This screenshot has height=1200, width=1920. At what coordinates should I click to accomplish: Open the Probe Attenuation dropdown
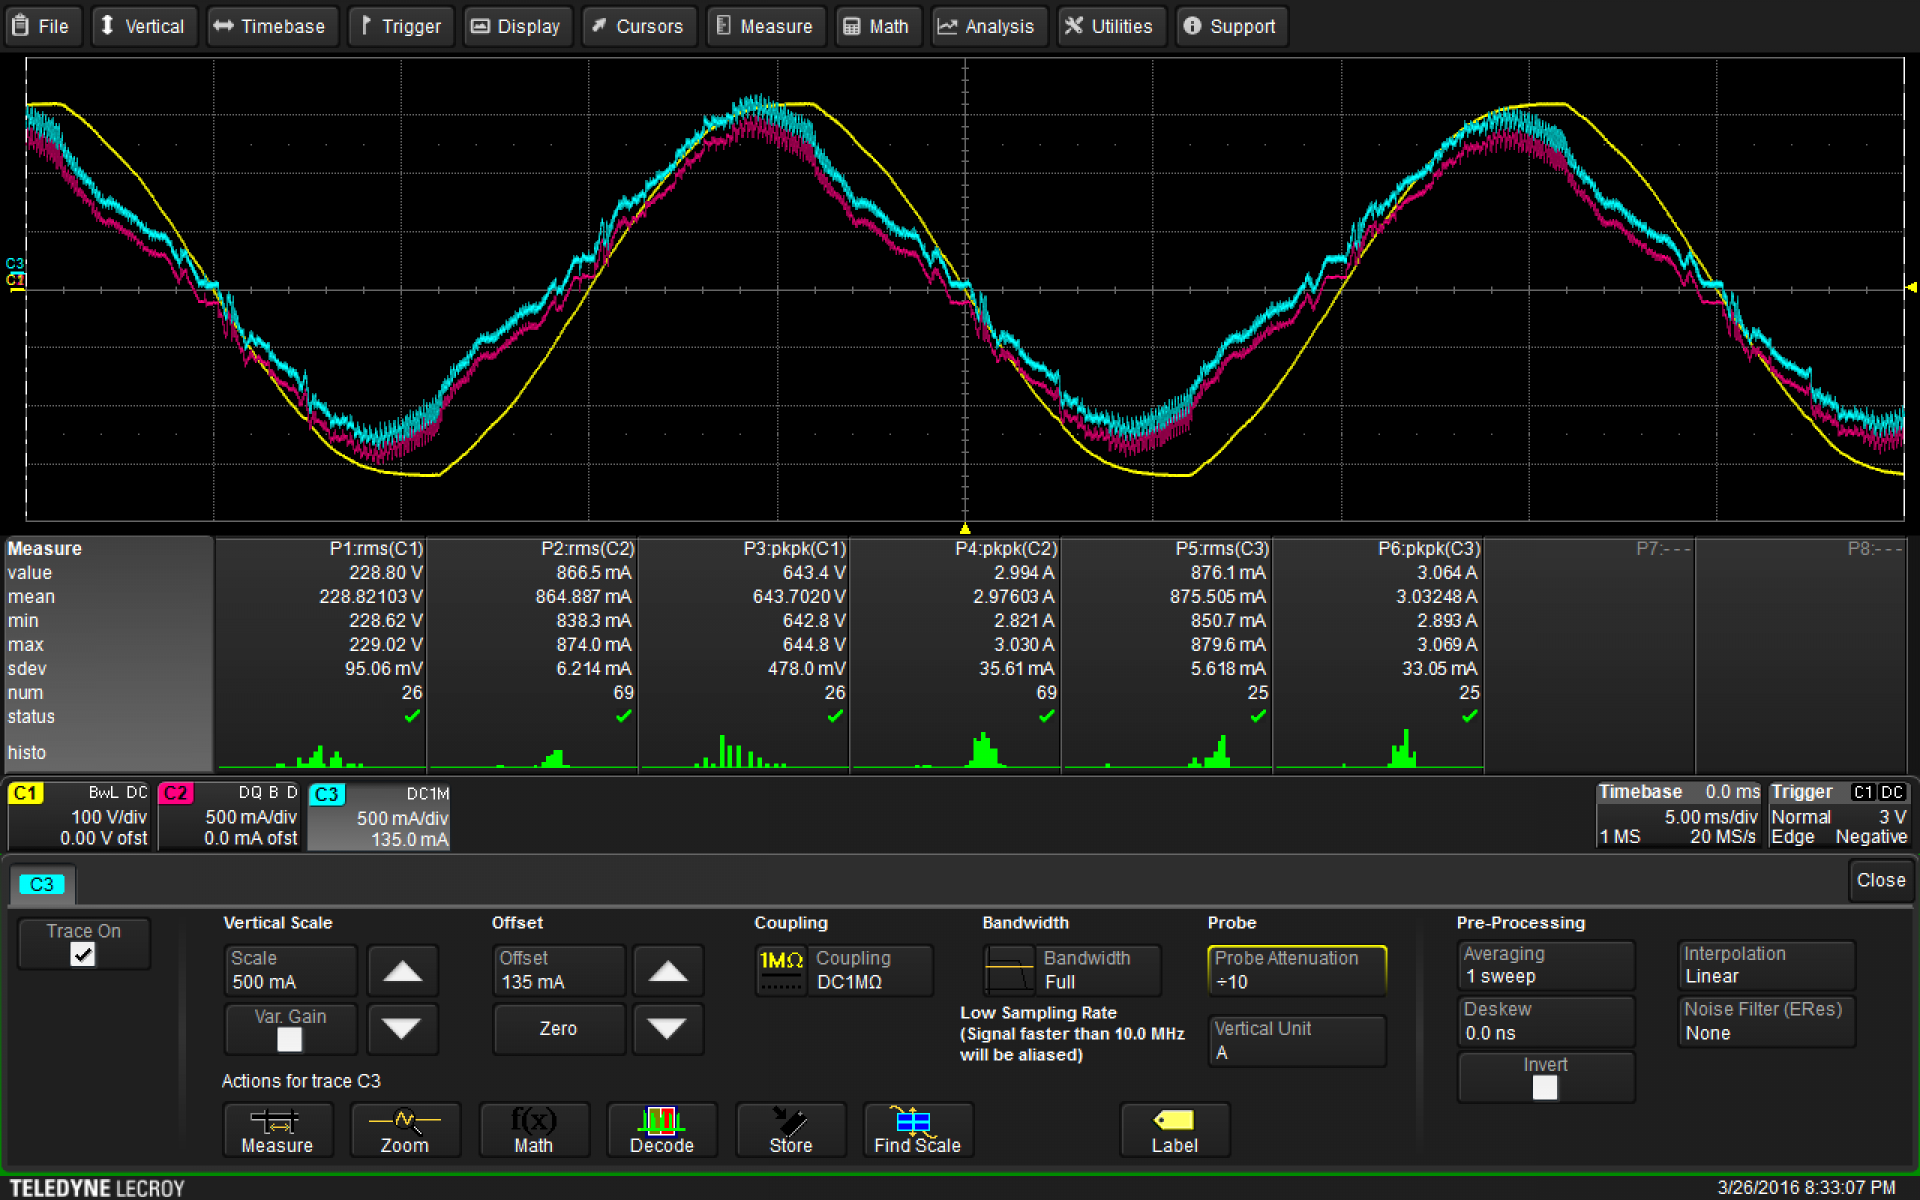tap(1296, 970)
